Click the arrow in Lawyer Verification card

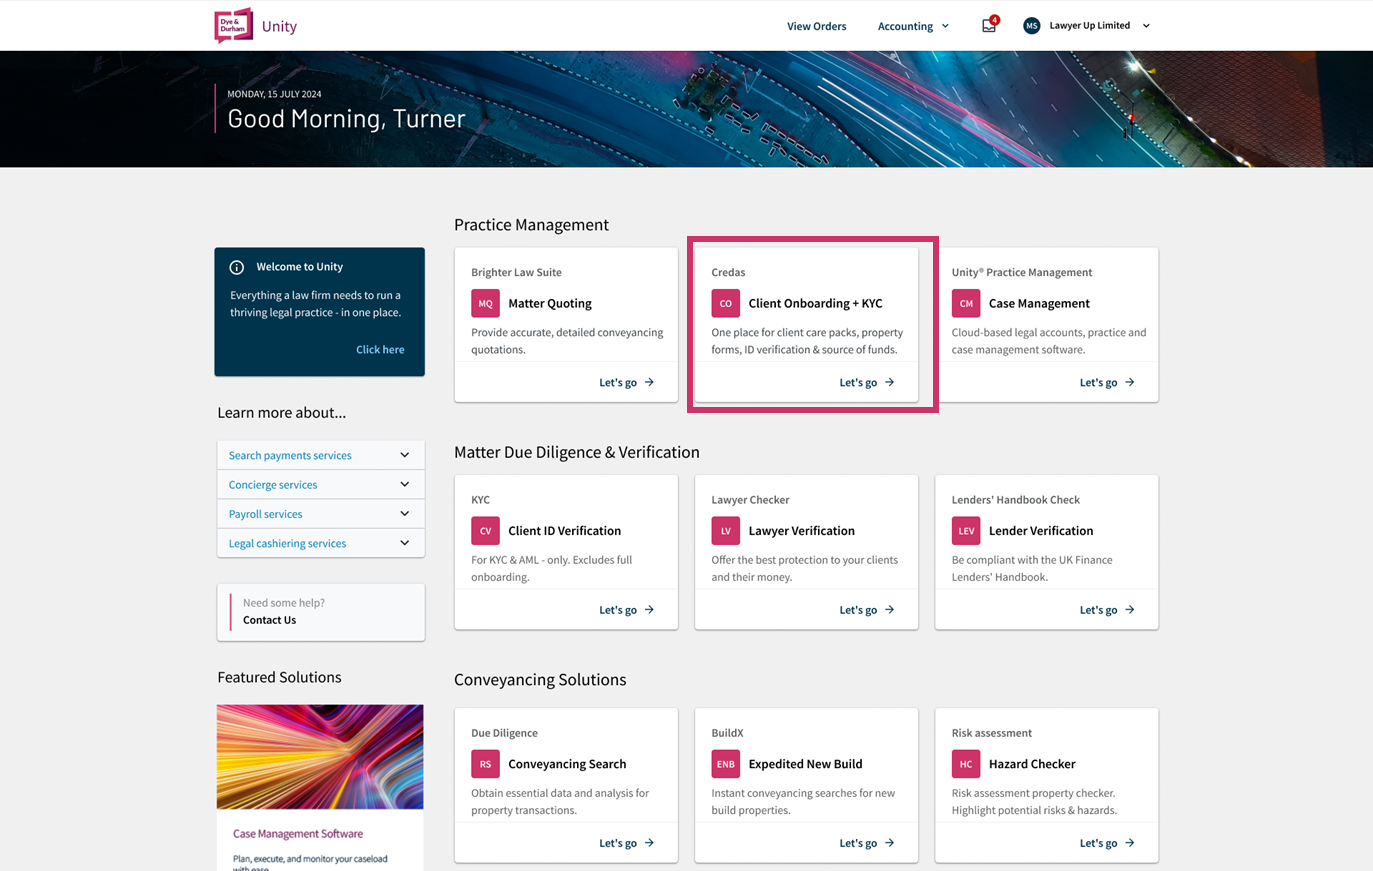[889, 610]
